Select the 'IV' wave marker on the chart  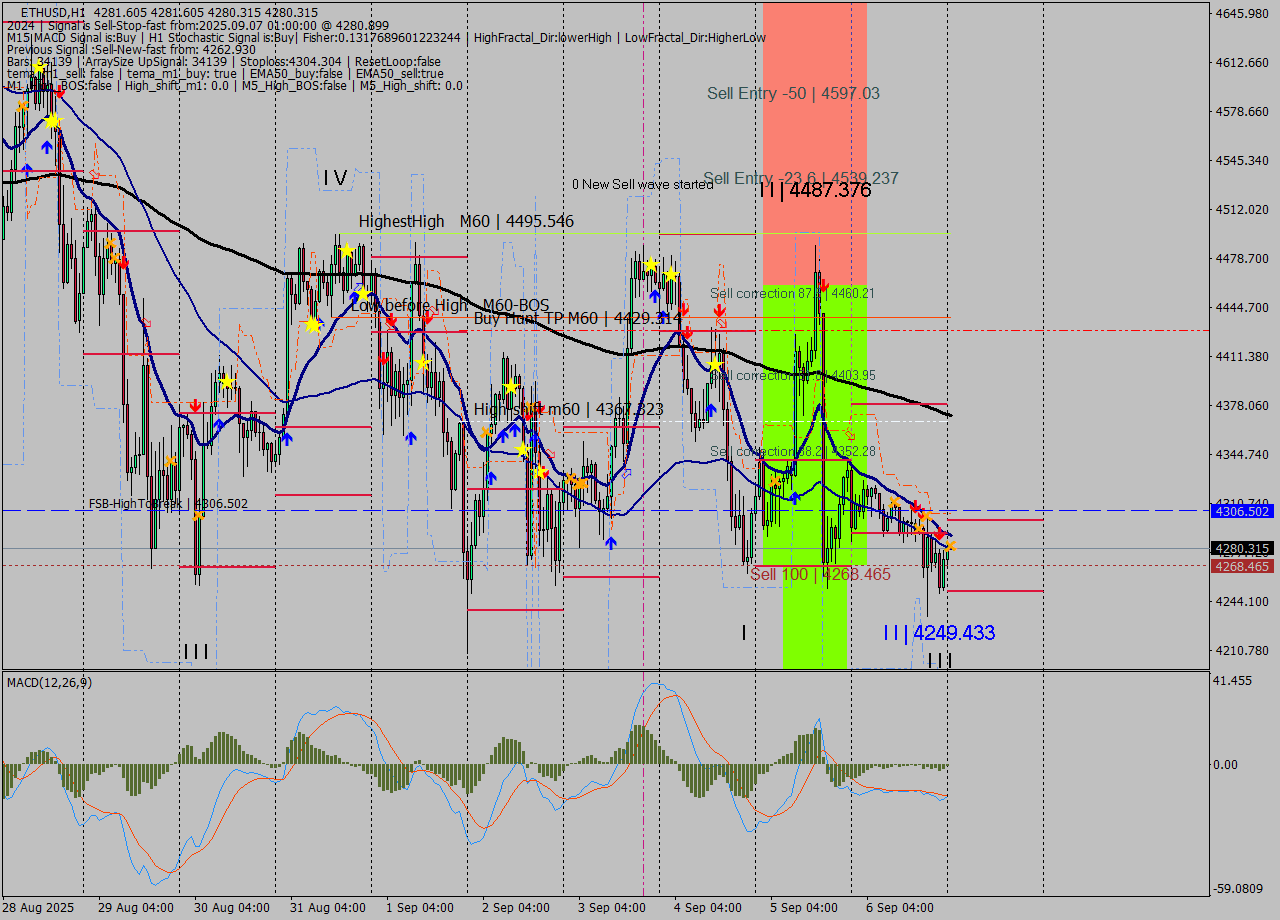click(x=335, y=178)
